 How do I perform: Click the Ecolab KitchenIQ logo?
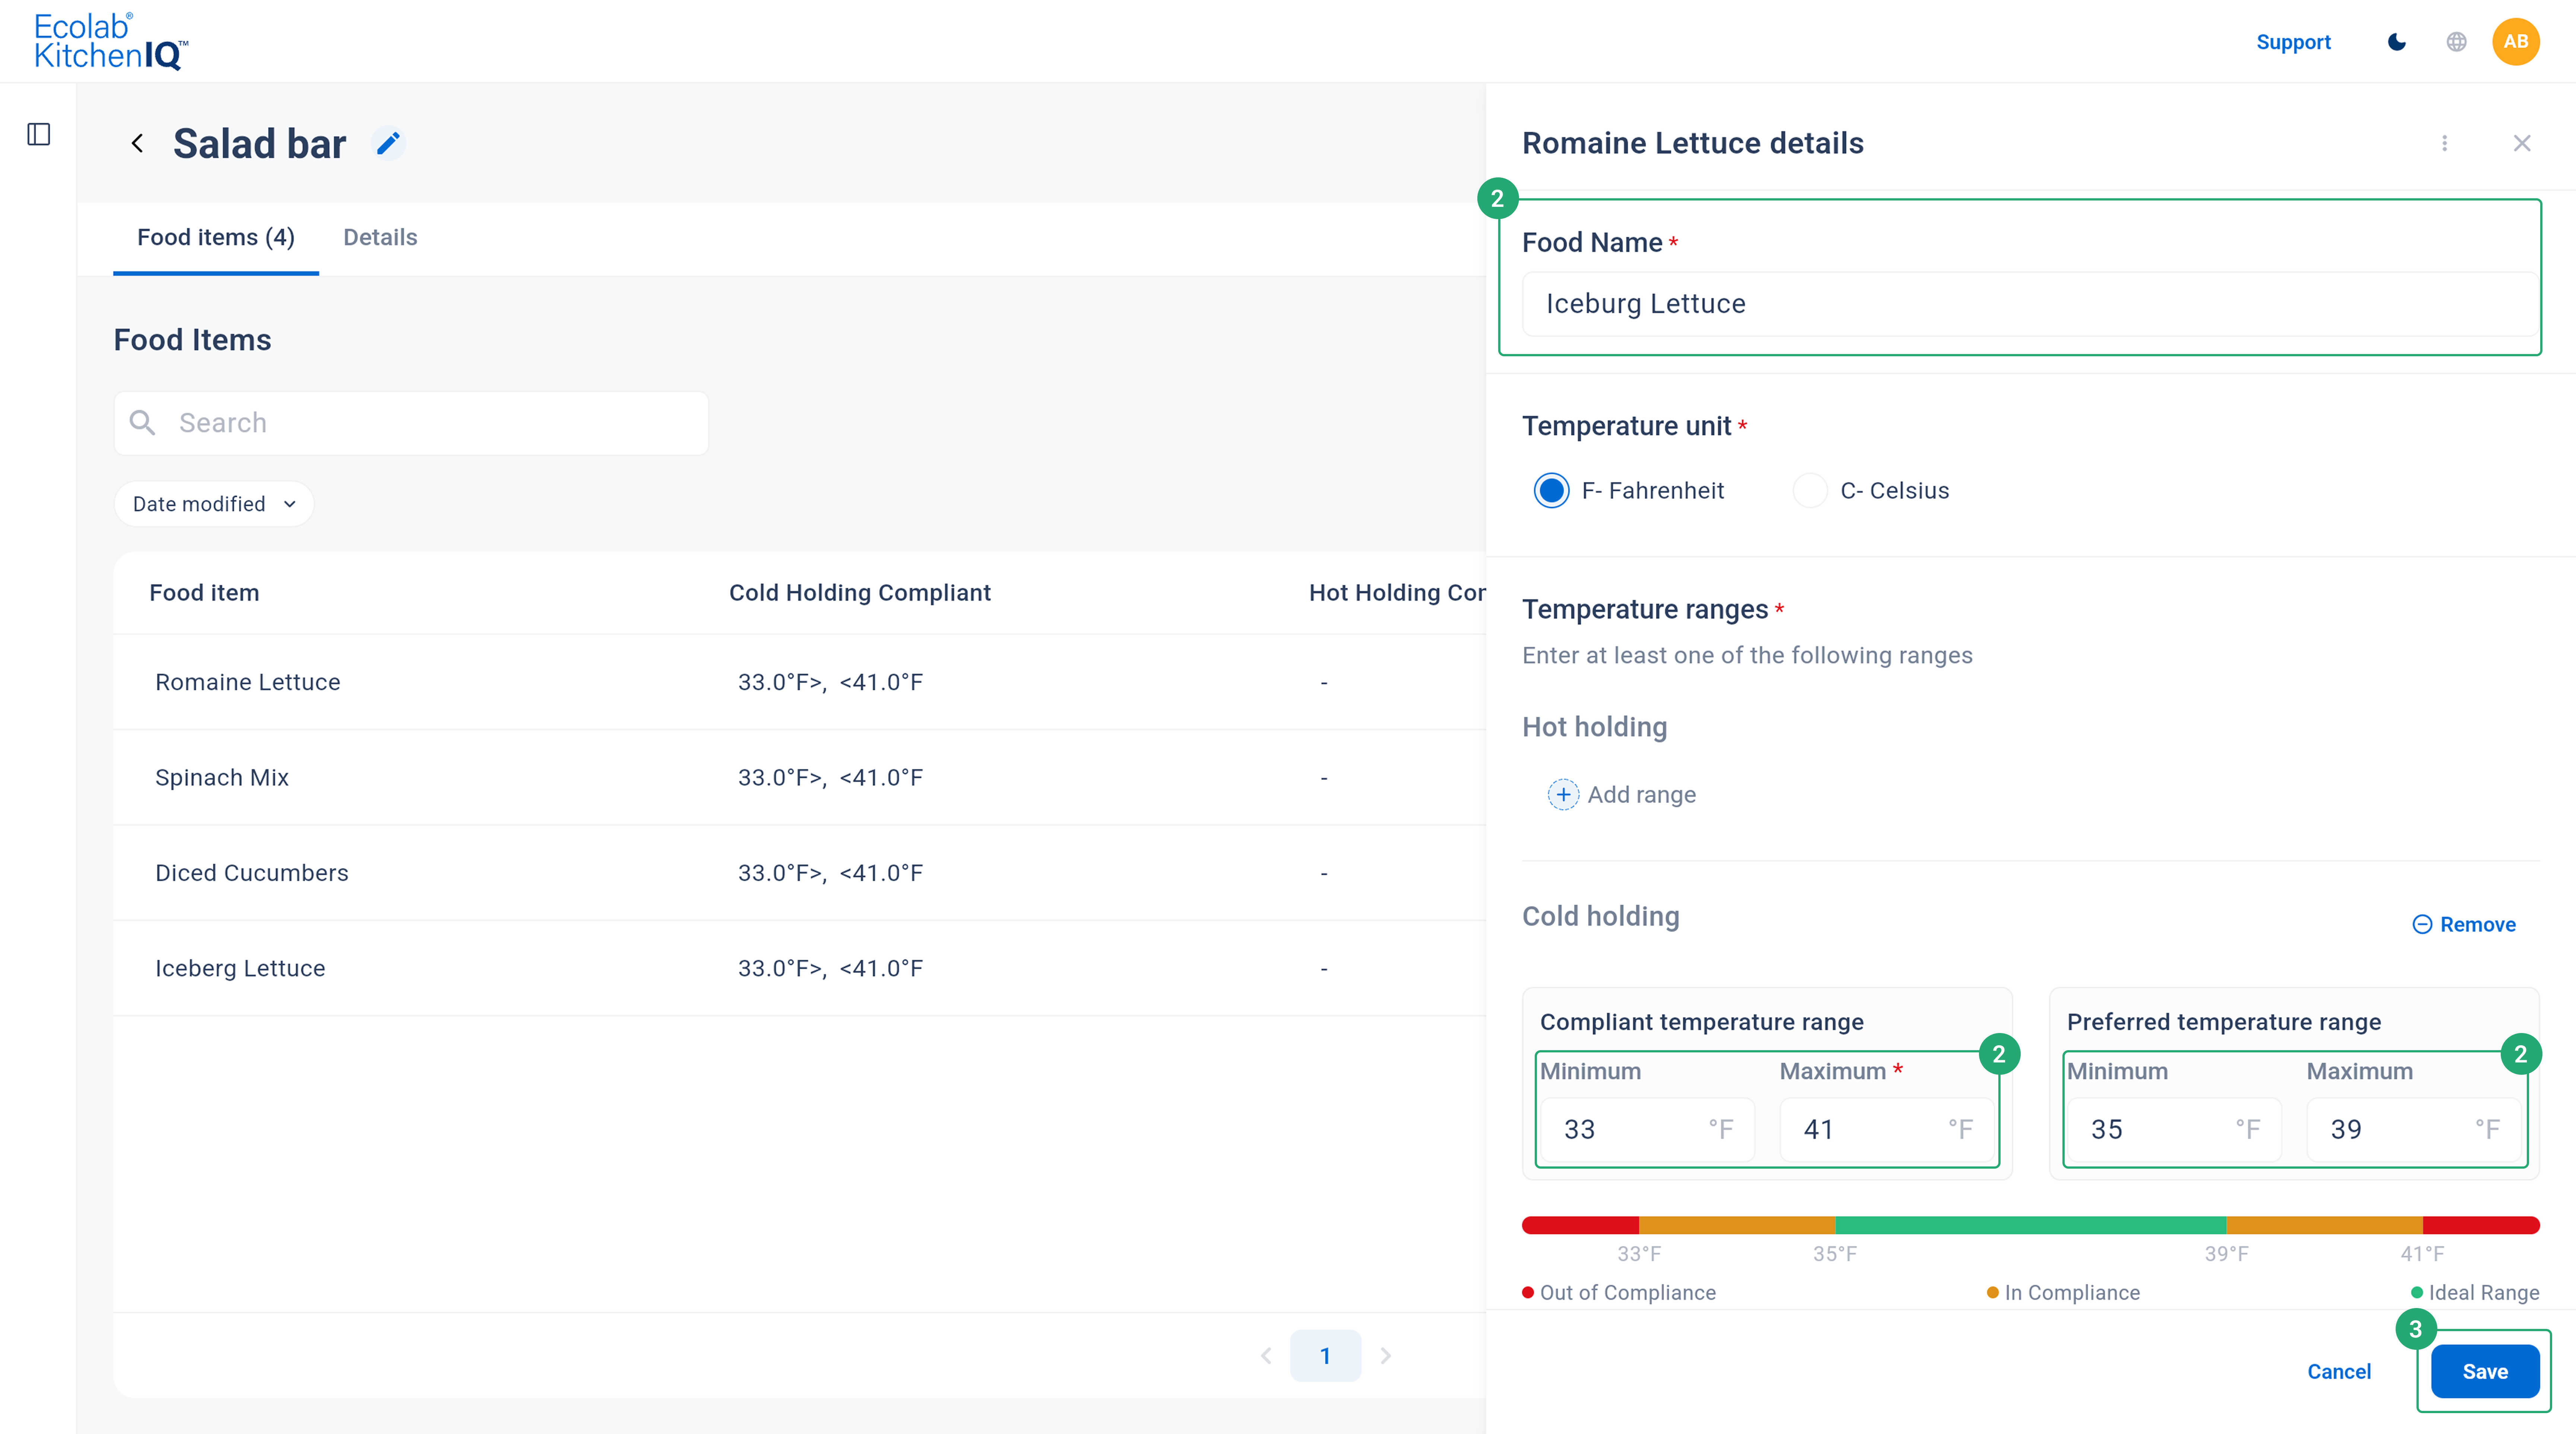pos(111,41)
